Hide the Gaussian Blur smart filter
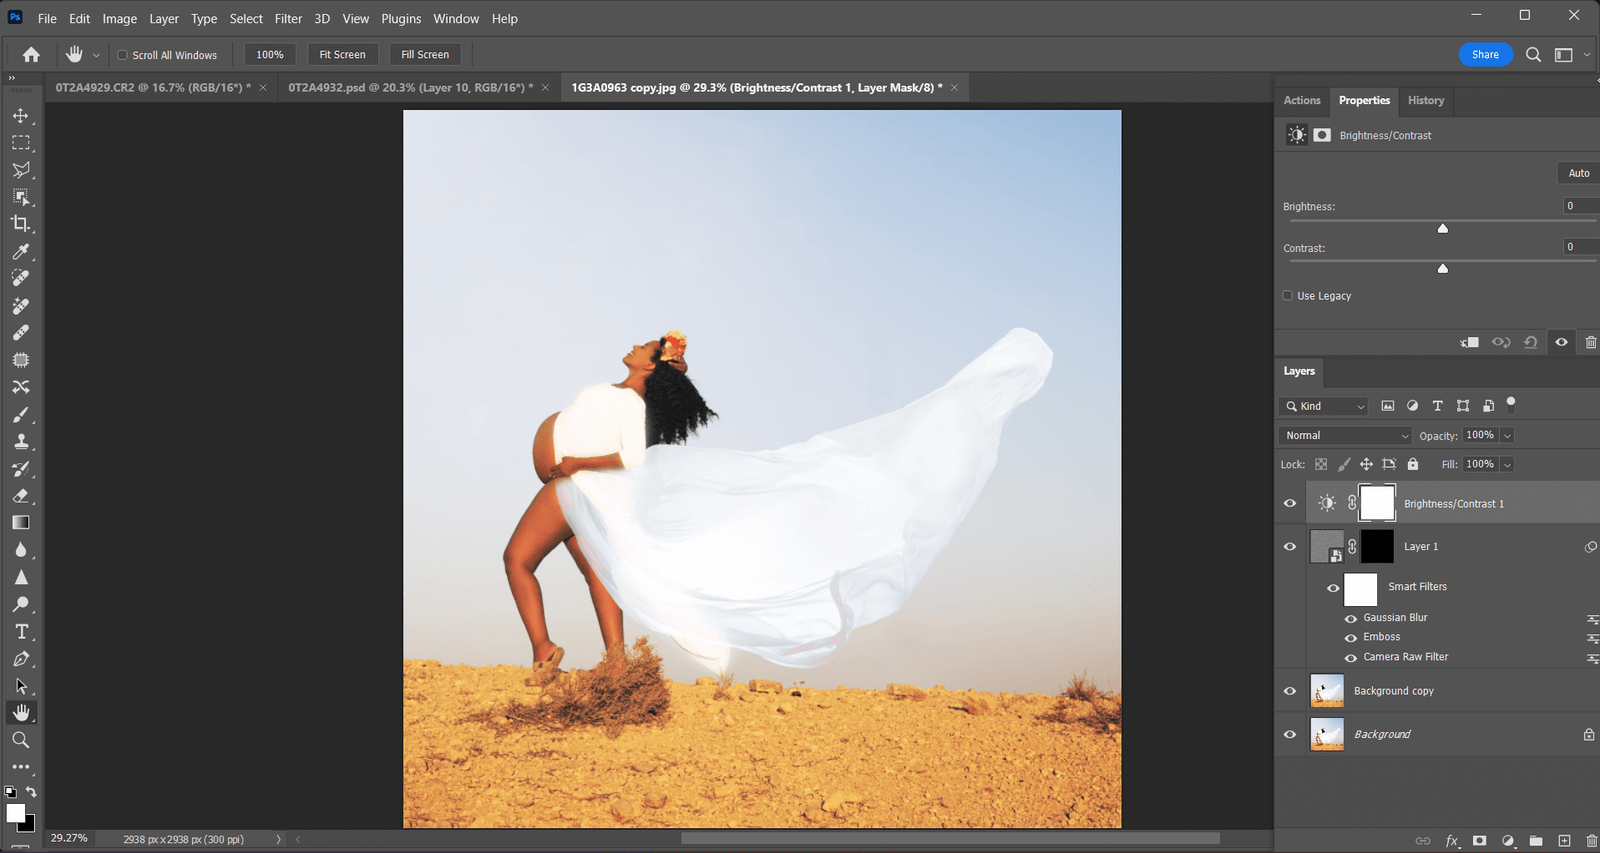 click(1351, 619)
